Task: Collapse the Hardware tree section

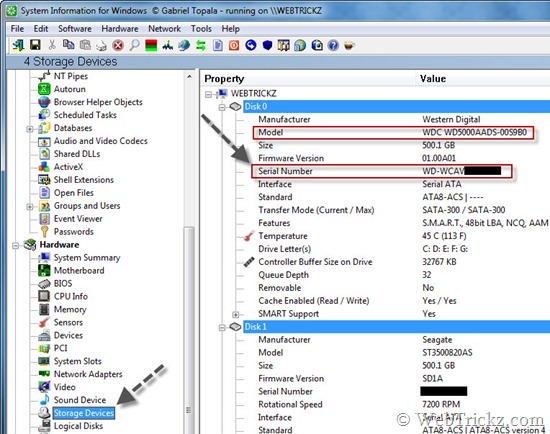Action: 15,246
